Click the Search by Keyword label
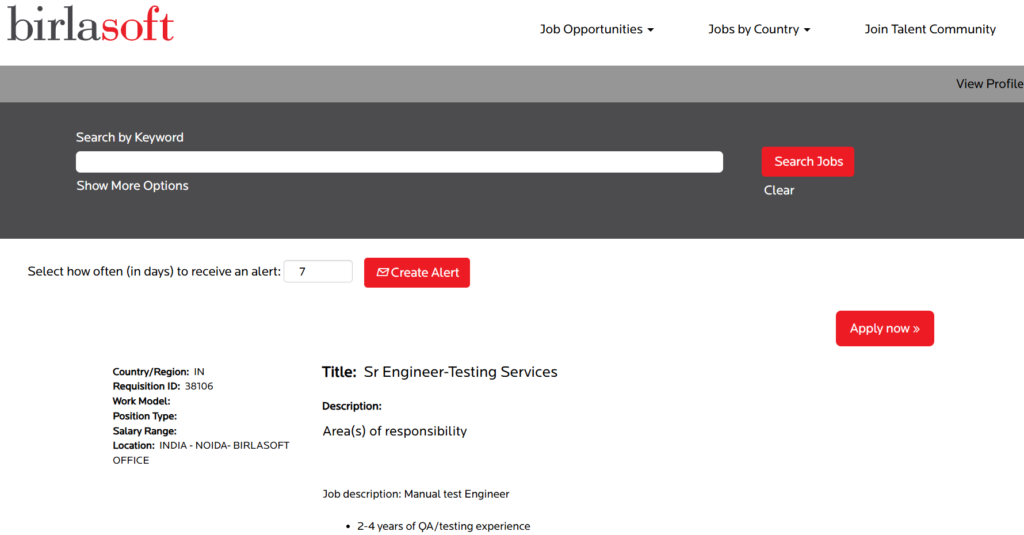Viewport: 1024px width, 535px height. [x=129, y=137]
